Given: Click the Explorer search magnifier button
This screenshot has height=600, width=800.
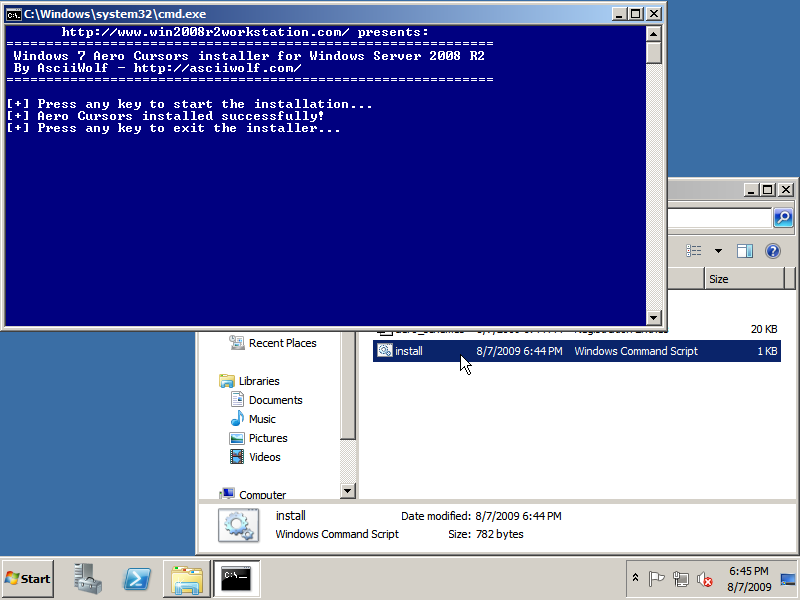Looking at the screenshot, I should coord(783,218).
